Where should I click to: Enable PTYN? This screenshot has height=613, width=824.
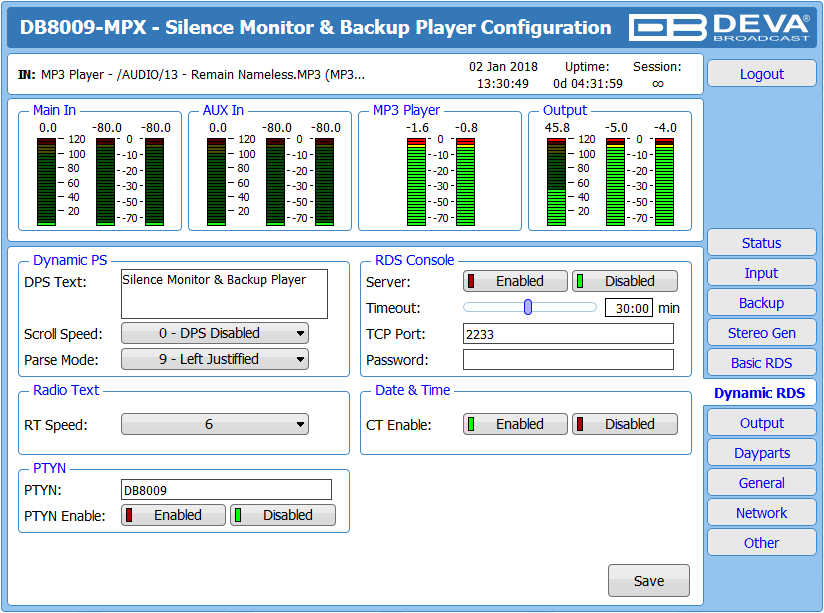[173, 515]
